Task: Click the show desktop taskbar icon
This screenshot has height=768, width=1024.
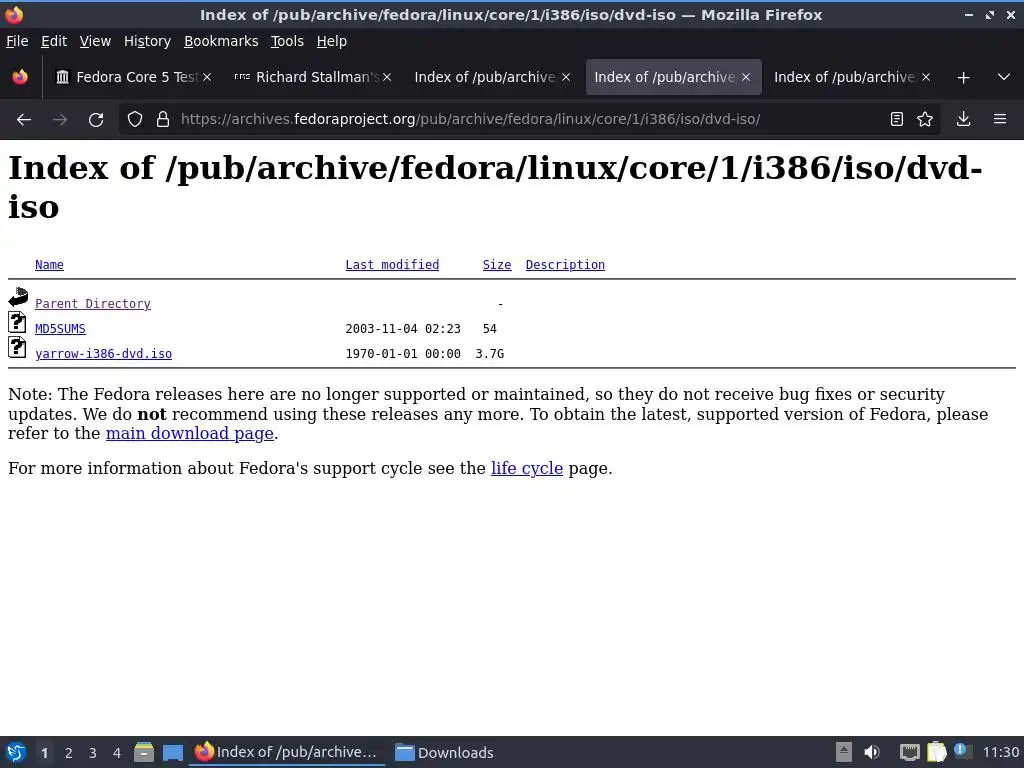Action: pyautogui.click(x=172, y=753)
